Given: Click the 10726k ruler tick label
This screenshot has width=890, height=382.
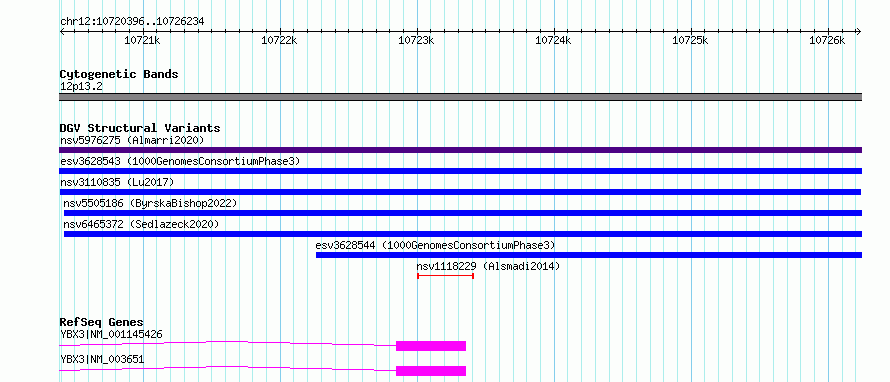Looking at the screenshot, I should [x=828, y=40].
